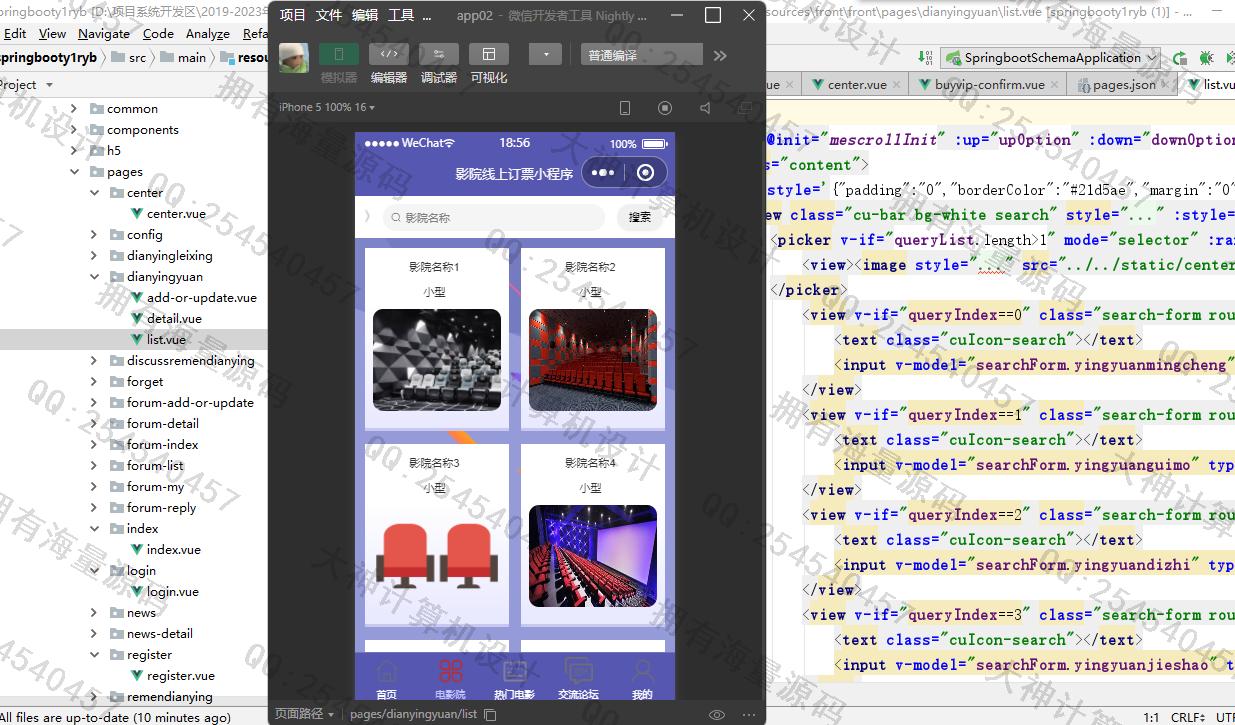Expand the dianyingleixing folder

[x=94, y=256]
